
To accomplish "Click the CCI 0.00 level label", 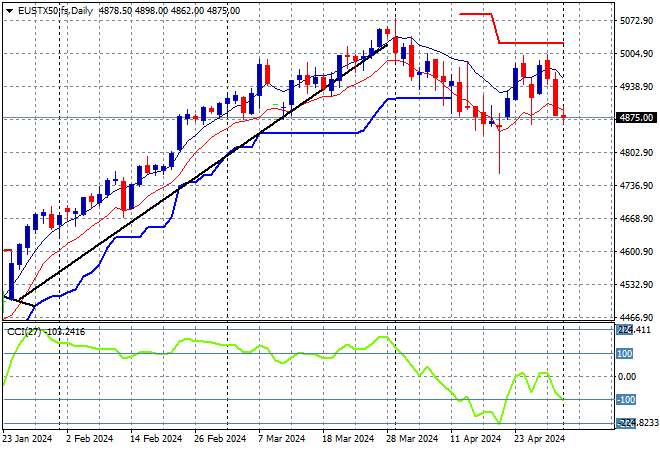I will tap(627, 377).
